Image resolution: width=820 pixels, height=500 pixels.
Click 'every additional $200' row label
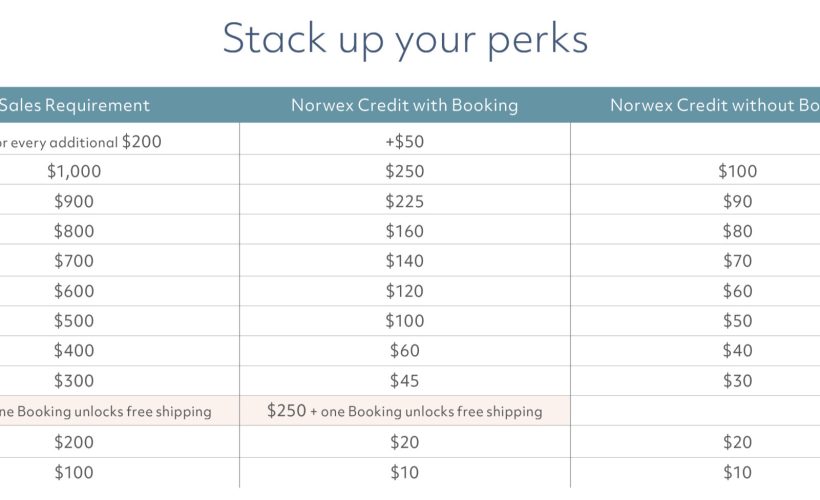click(81, 142)
